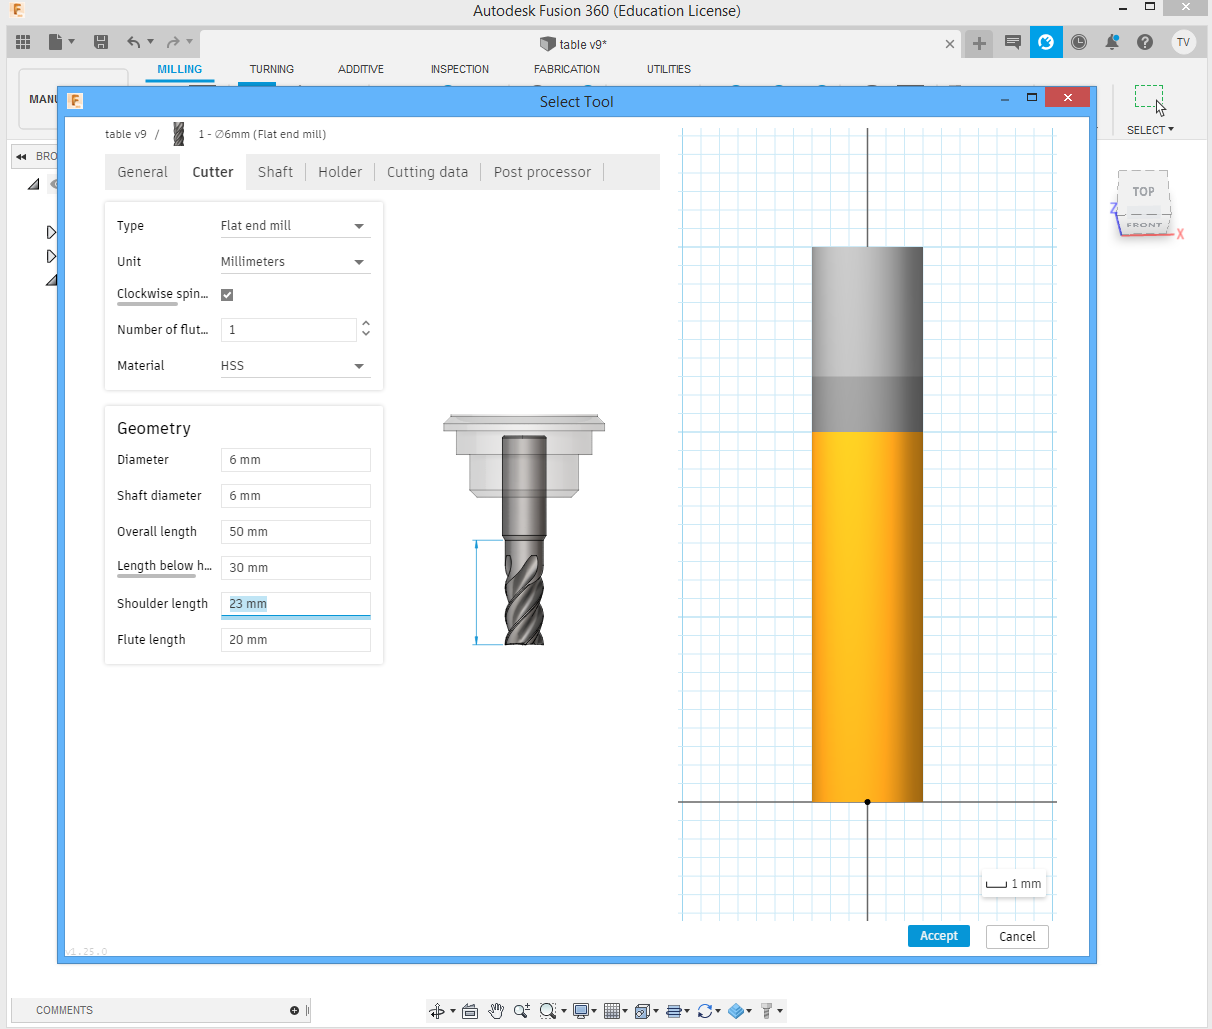Open the Type dropdown showing Flat end mill
This screenshot has height=1029, width=1212.
coord(295,226)
